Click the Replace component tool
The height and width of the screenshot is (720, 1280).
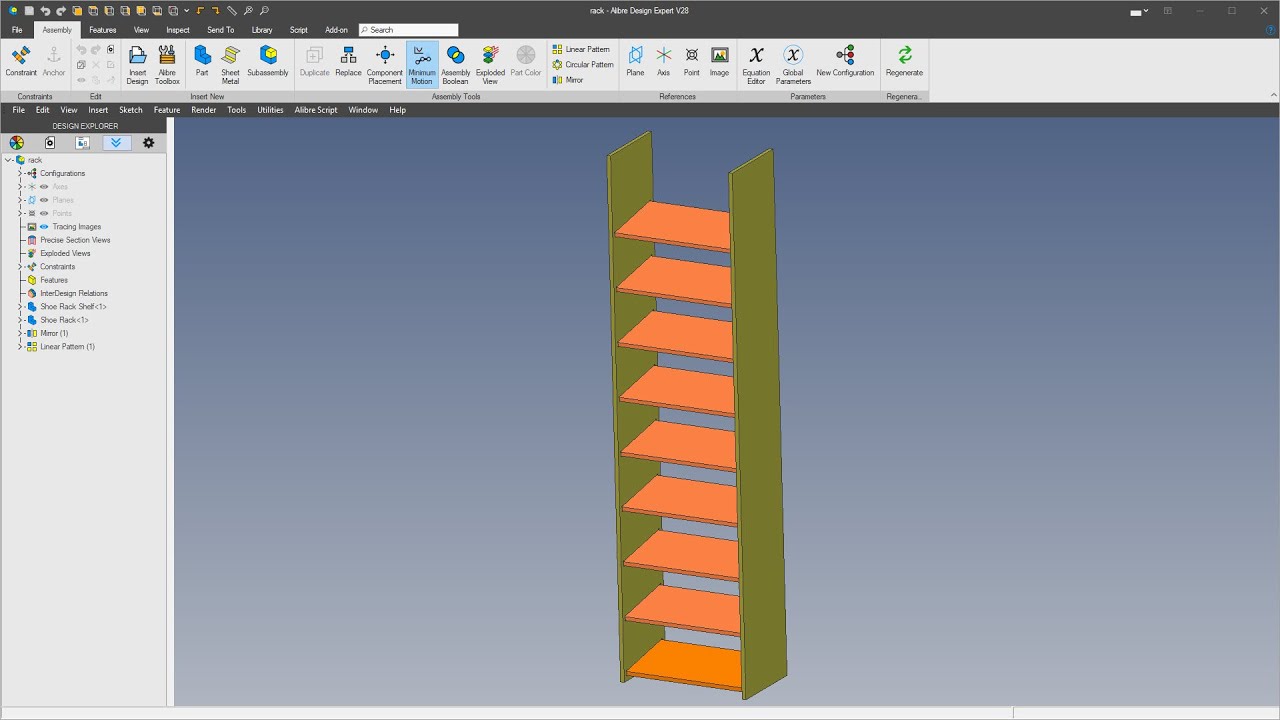[348, 61]
